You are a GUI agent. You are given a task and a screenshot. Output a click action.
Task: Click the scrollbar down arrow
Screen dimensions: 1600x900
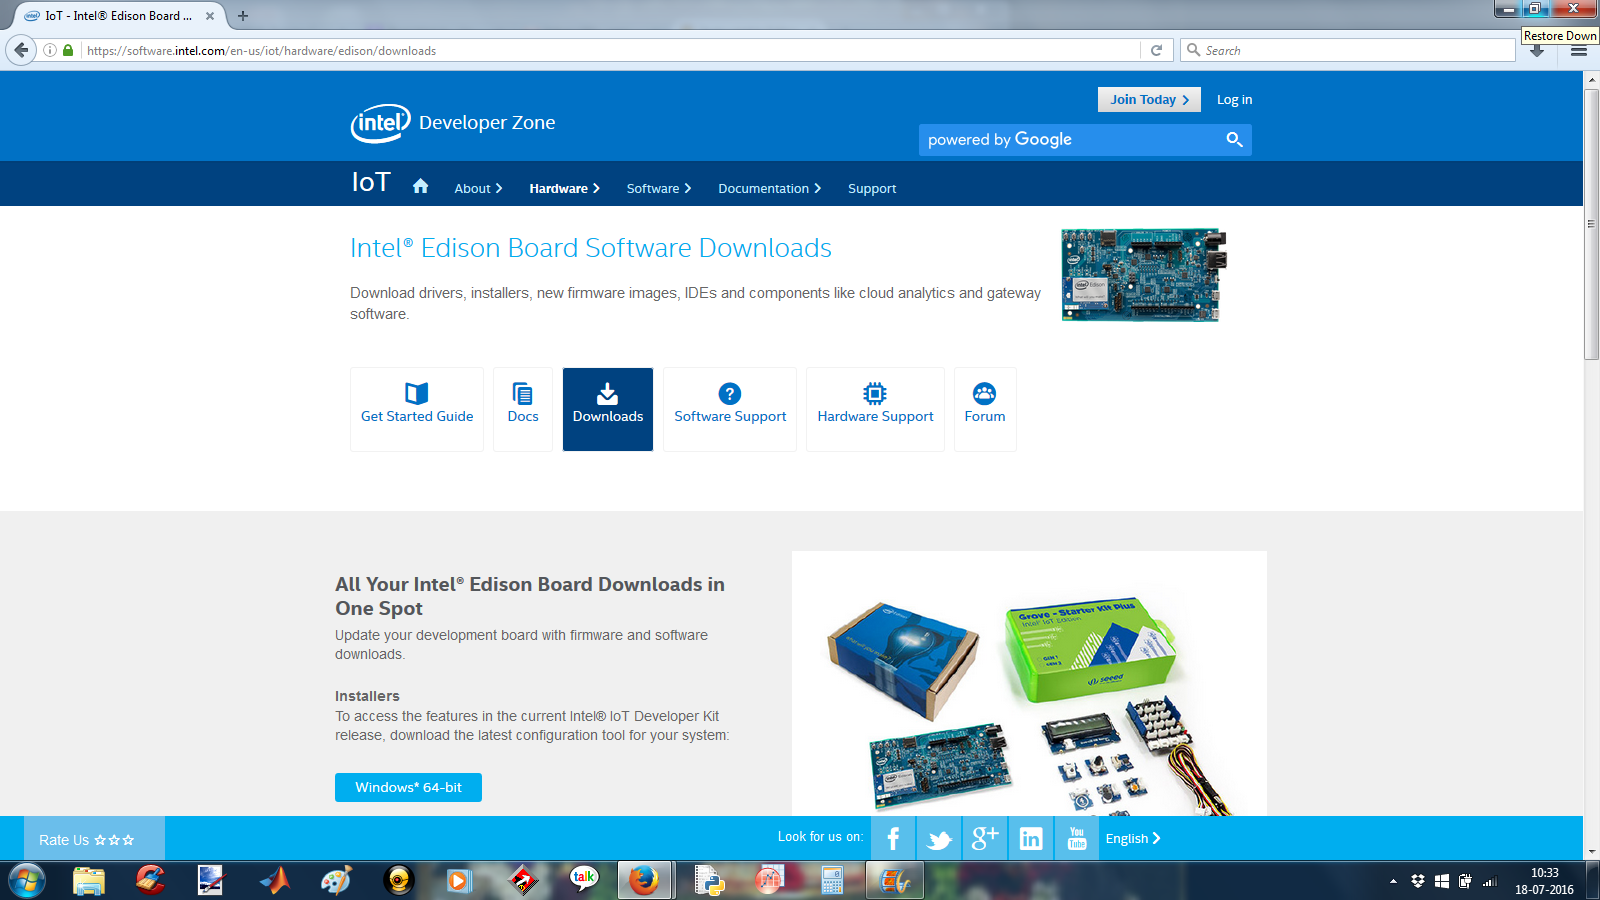tap(1591, 852)
